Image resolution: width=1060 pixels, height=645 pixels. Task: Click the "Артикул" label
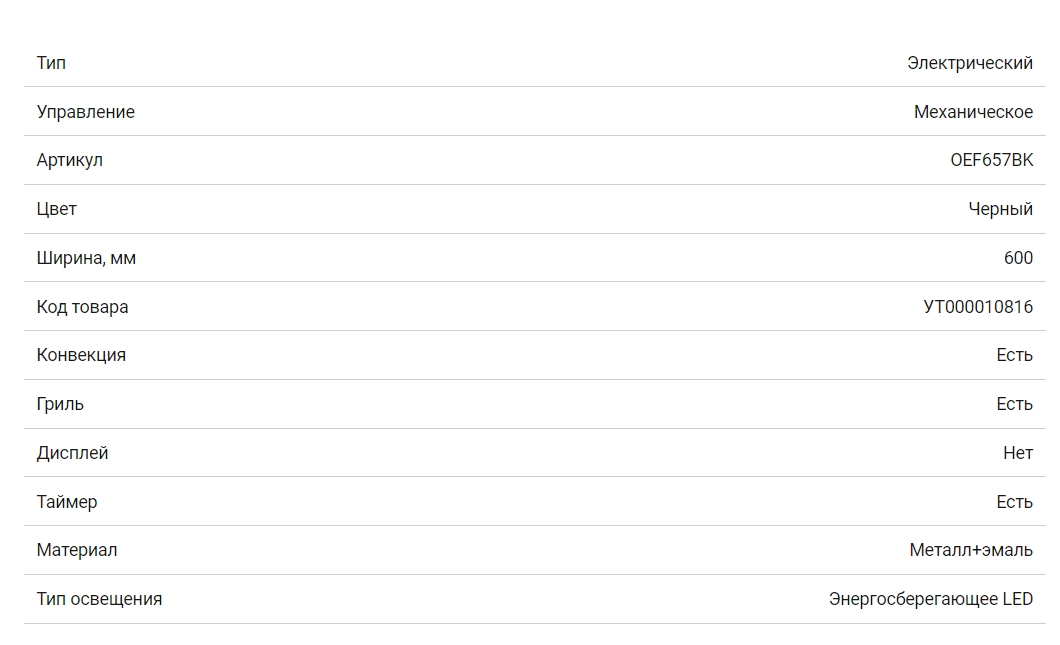pyautogui.click(x=69, y=160)
